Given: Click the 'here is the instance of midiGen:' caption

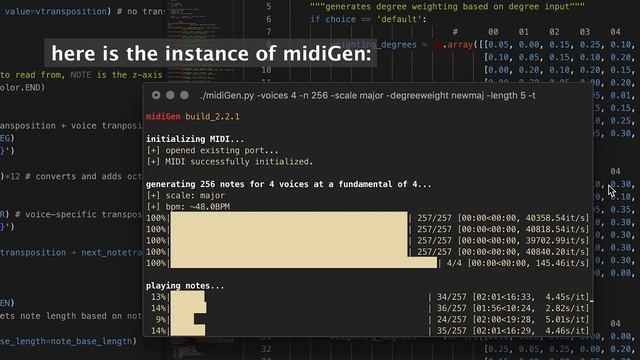Looking at the screenshot, I should point(211,53).
